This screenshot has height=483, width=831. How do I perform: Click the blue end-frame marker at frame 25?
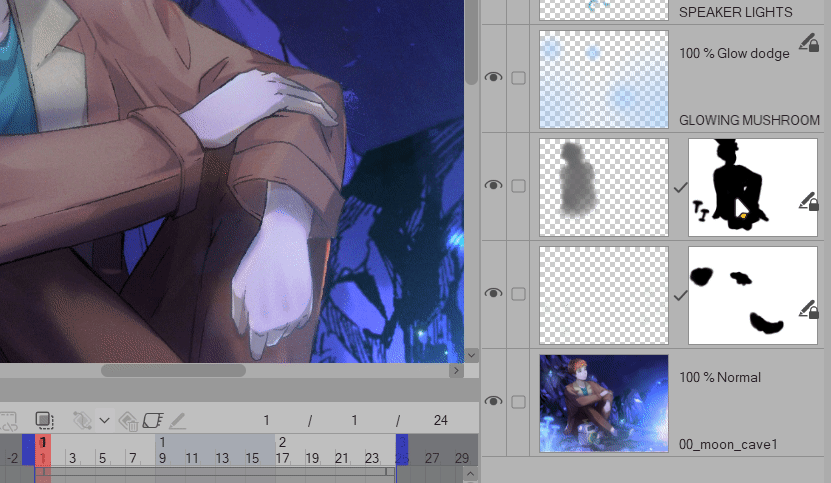402,450
